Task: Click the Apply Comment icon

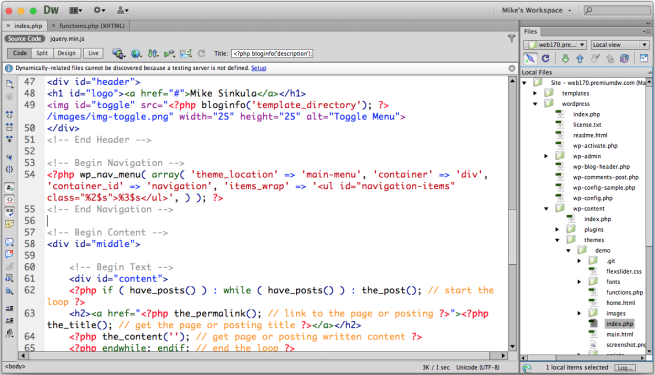Action: 9,242
